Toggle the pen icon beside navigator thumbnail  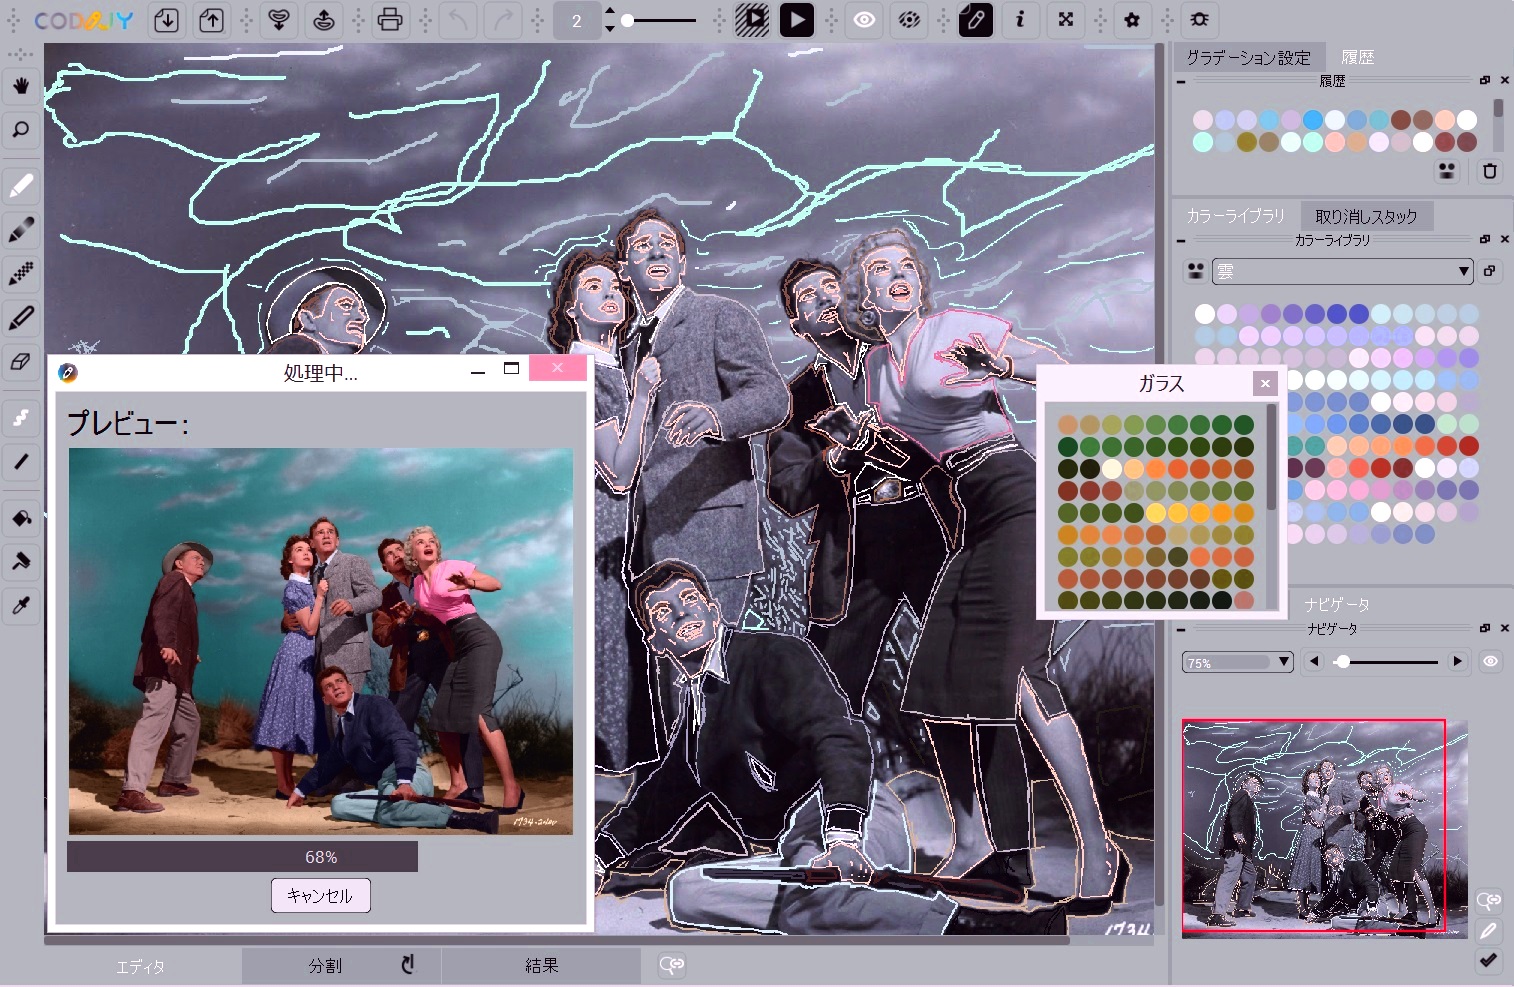point(1488,931)
